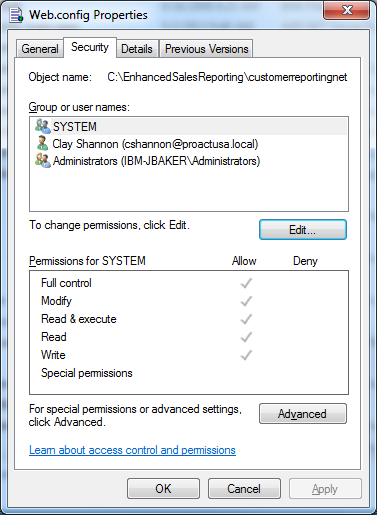Click the Write allow checkmark

point(246,355)
